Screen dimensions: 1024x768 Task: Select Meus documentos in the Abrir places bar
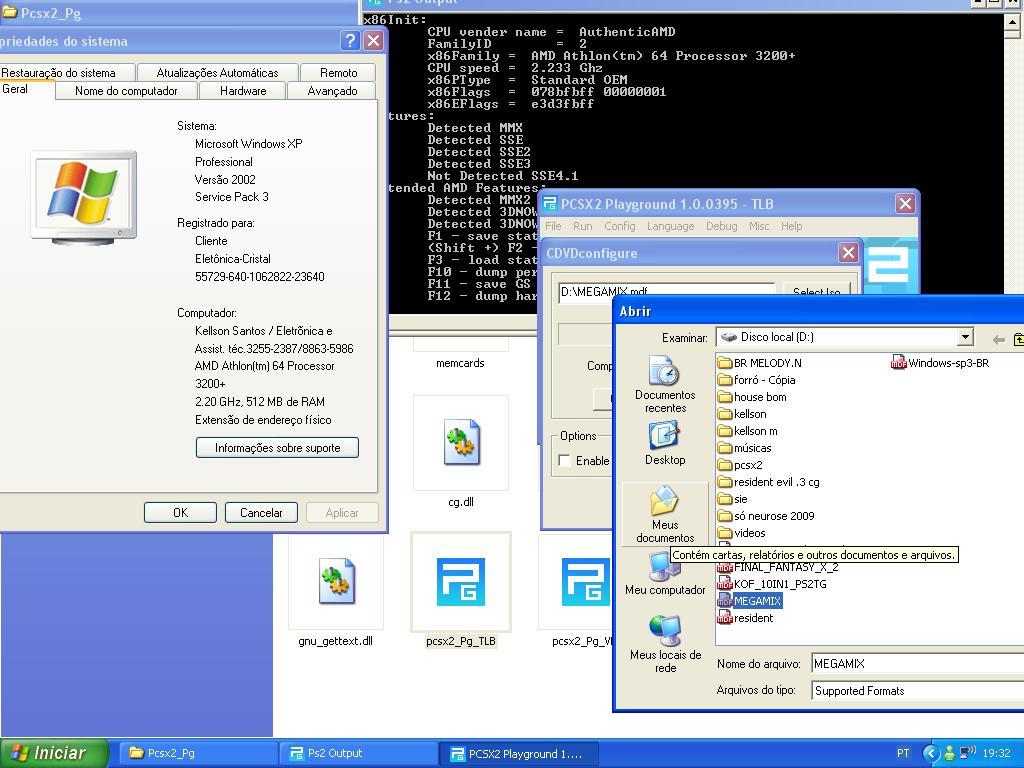click(x=665, y=515)
